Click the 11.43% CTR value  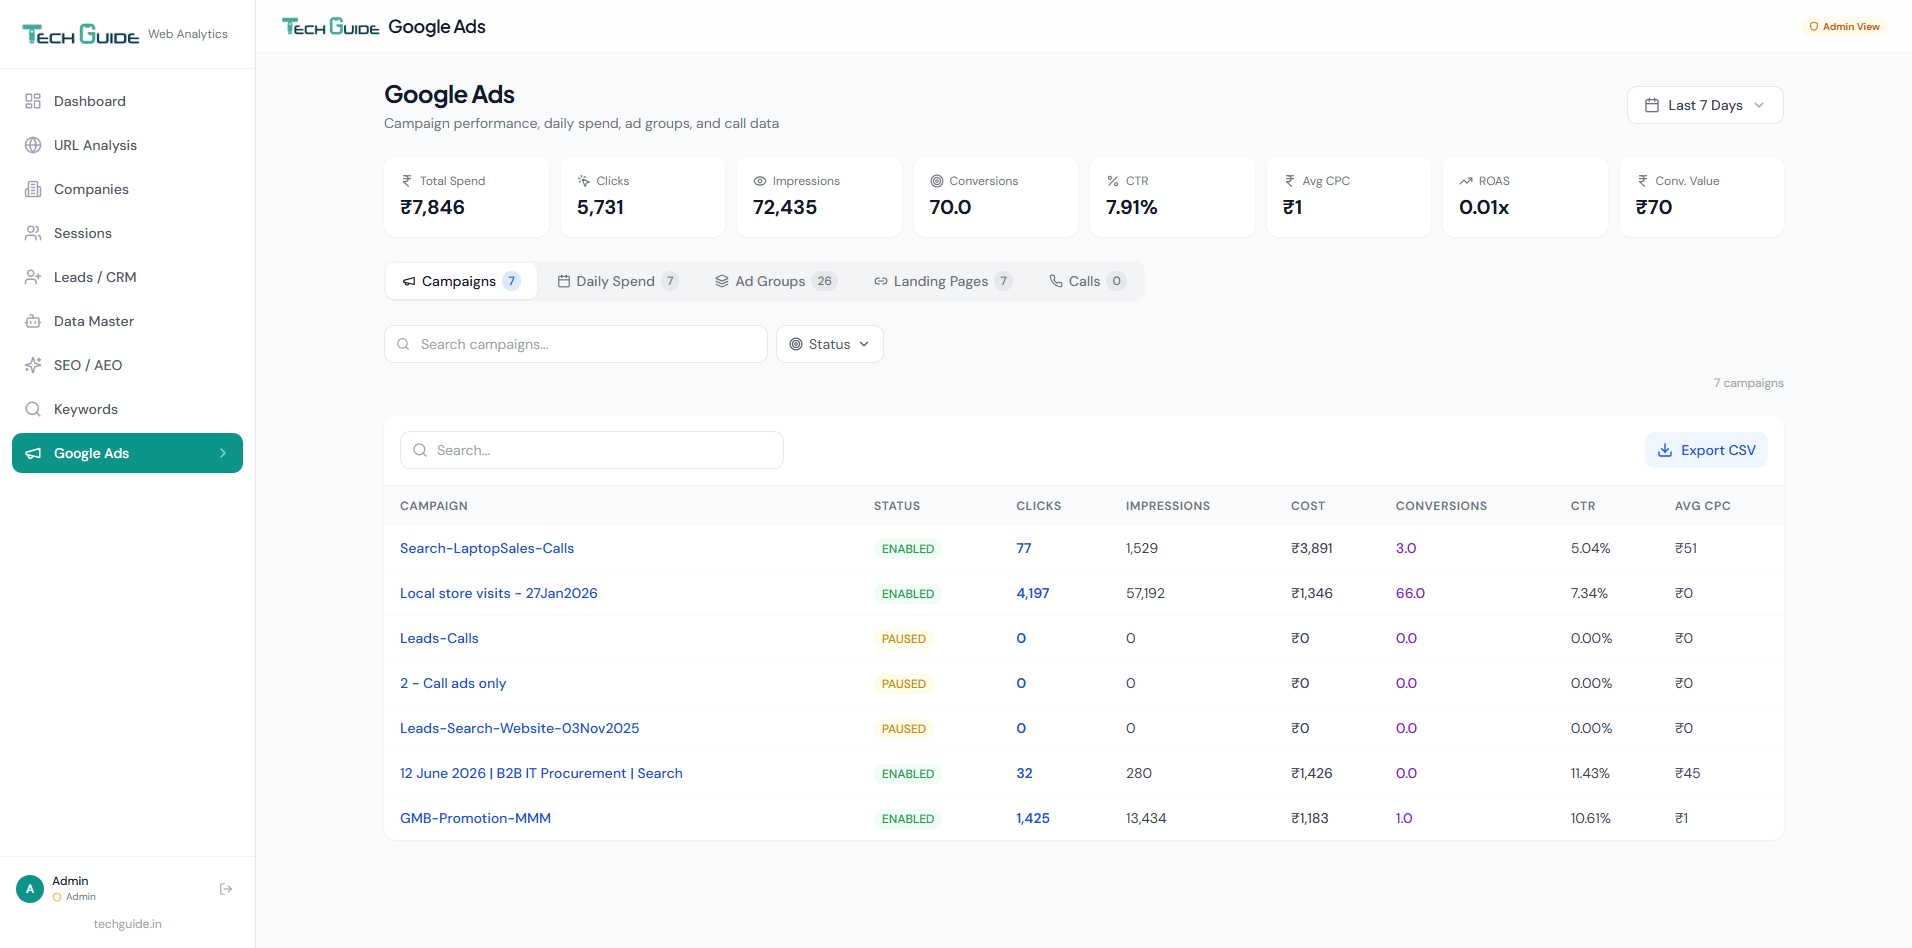coord(1590,773)
